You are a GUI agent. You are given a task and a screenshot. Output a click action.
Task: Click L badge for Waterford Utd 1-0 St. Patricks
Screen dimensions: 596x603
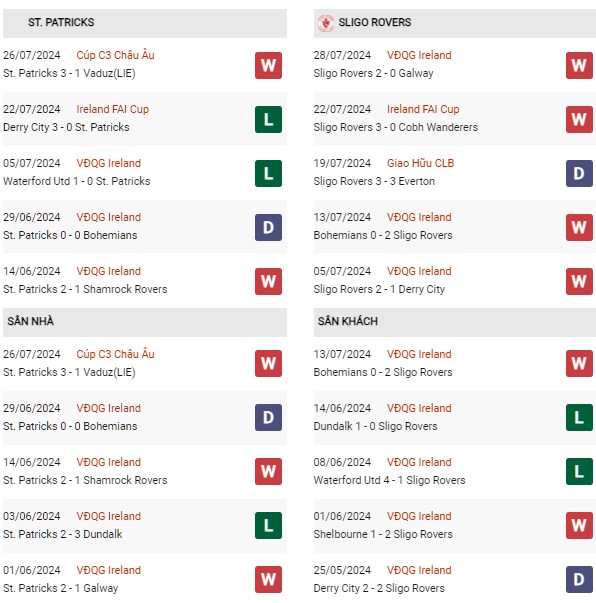pyautogui.click(x=268, y=173)
